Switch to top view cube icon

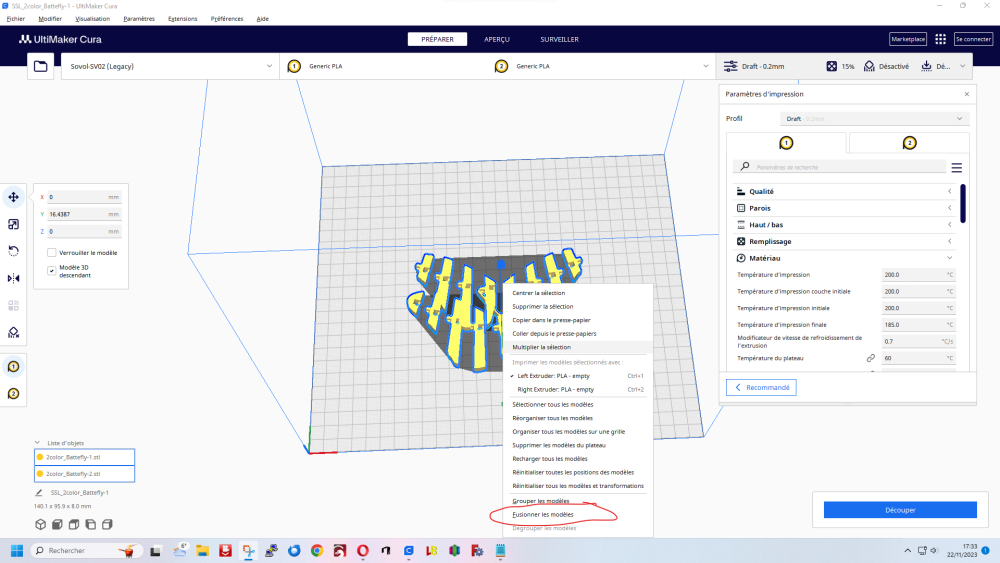click(74, 524)
